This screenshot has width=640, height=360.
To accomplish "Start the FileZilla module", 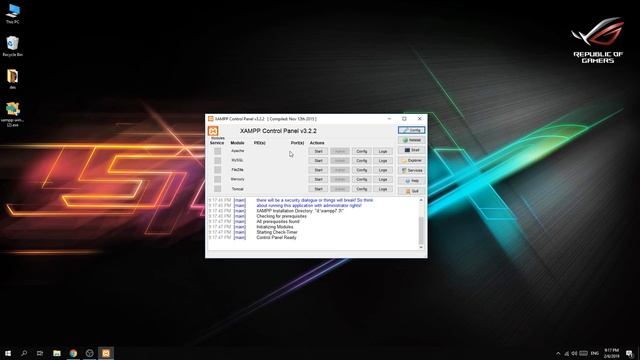I will (x=318, y=170).
